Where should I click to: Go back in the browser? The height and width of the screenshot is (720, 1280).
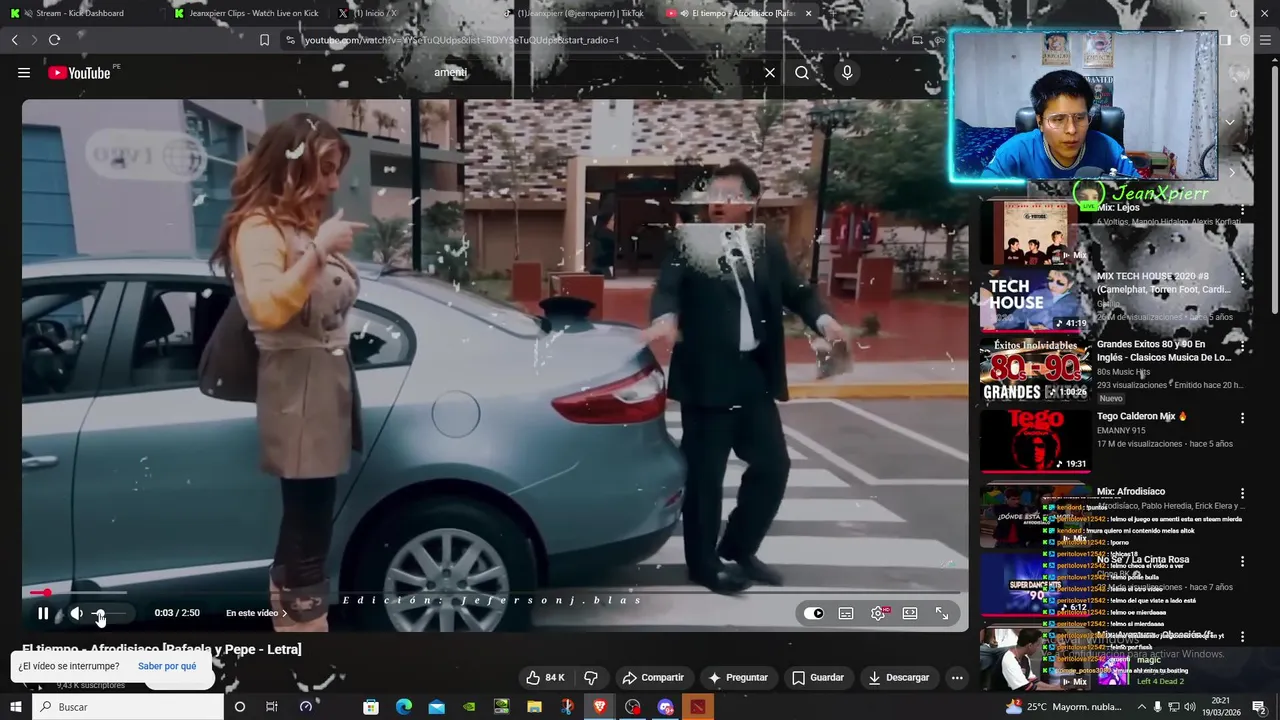[15, 40]
